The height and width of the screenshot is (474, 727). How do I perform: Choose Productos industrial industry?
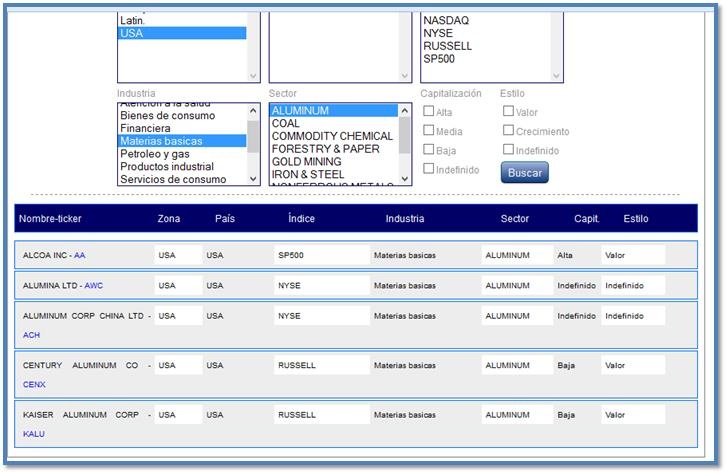(182, 167)
